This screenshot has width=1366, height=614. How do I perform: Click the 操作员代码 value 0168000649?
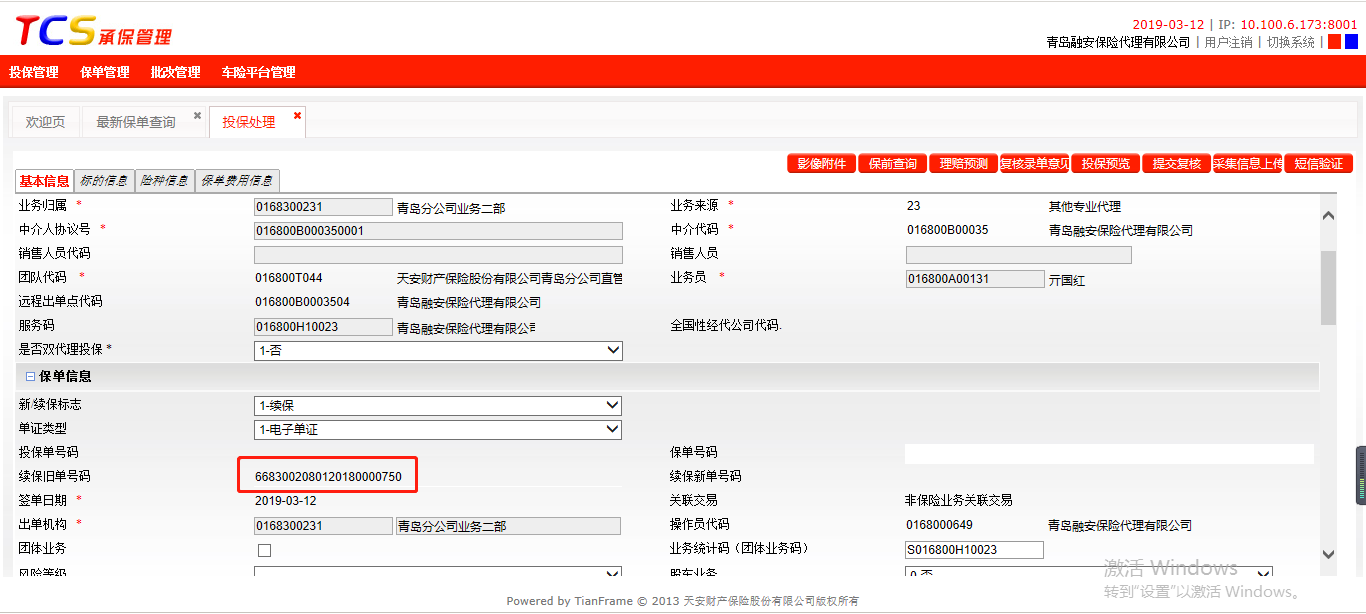[940, 525]
